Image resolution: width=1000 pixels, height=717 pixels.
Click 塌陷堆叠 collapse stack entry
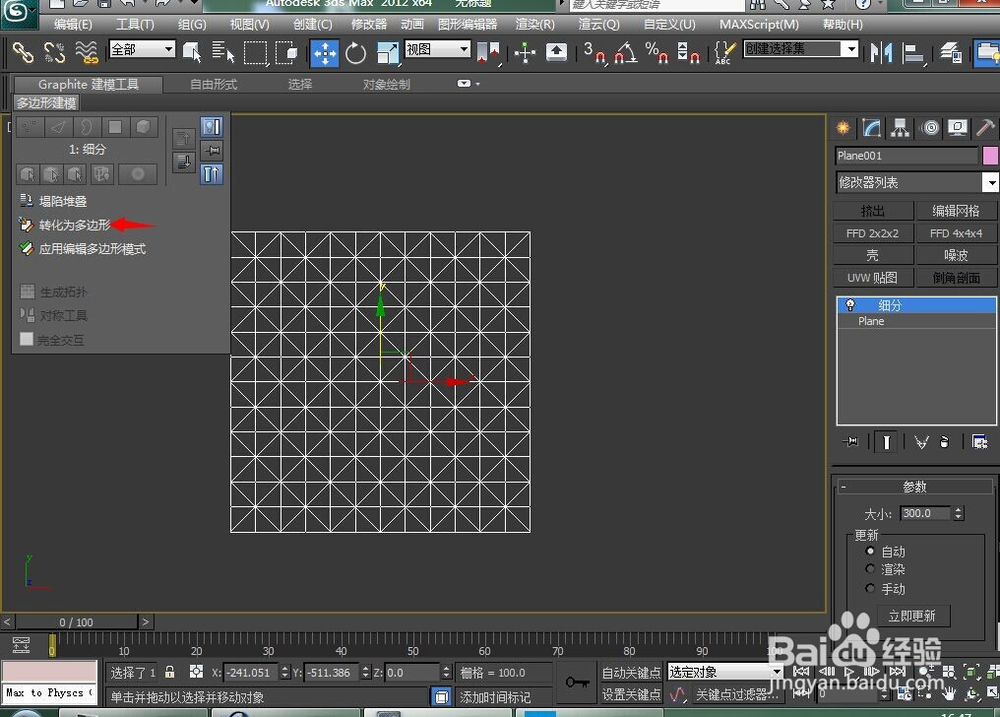point(62,201)
